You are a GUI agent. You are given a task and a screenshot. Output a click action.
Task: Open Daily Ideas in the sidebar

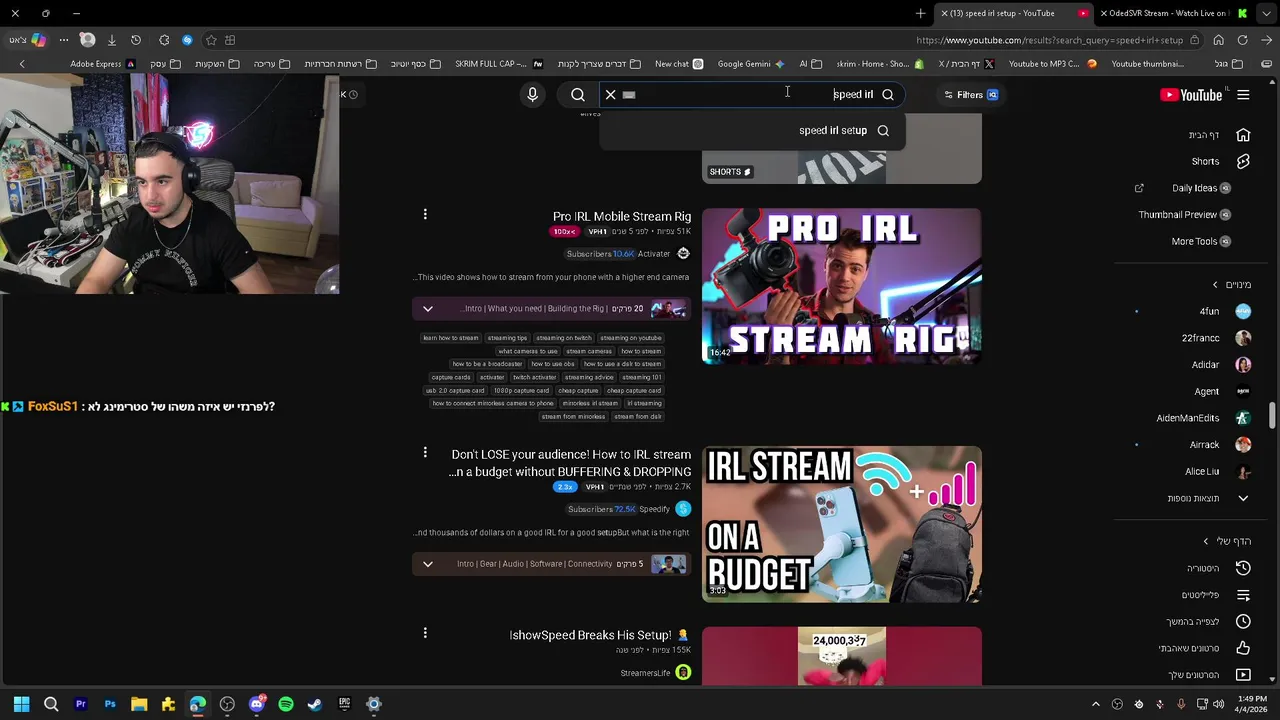(1200, 188)
